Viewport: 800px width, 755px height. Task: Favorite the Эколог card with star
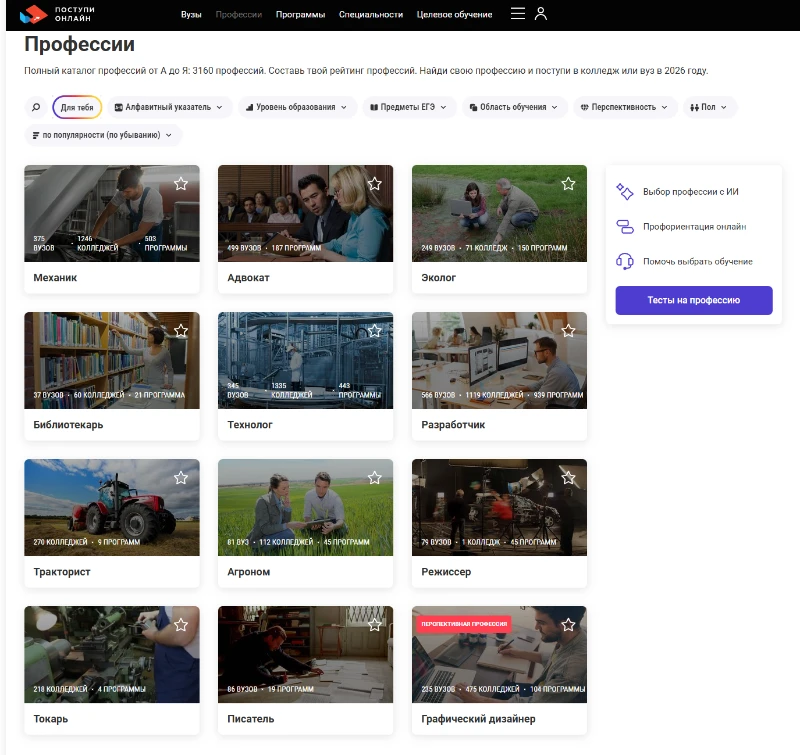pos(568,184)
